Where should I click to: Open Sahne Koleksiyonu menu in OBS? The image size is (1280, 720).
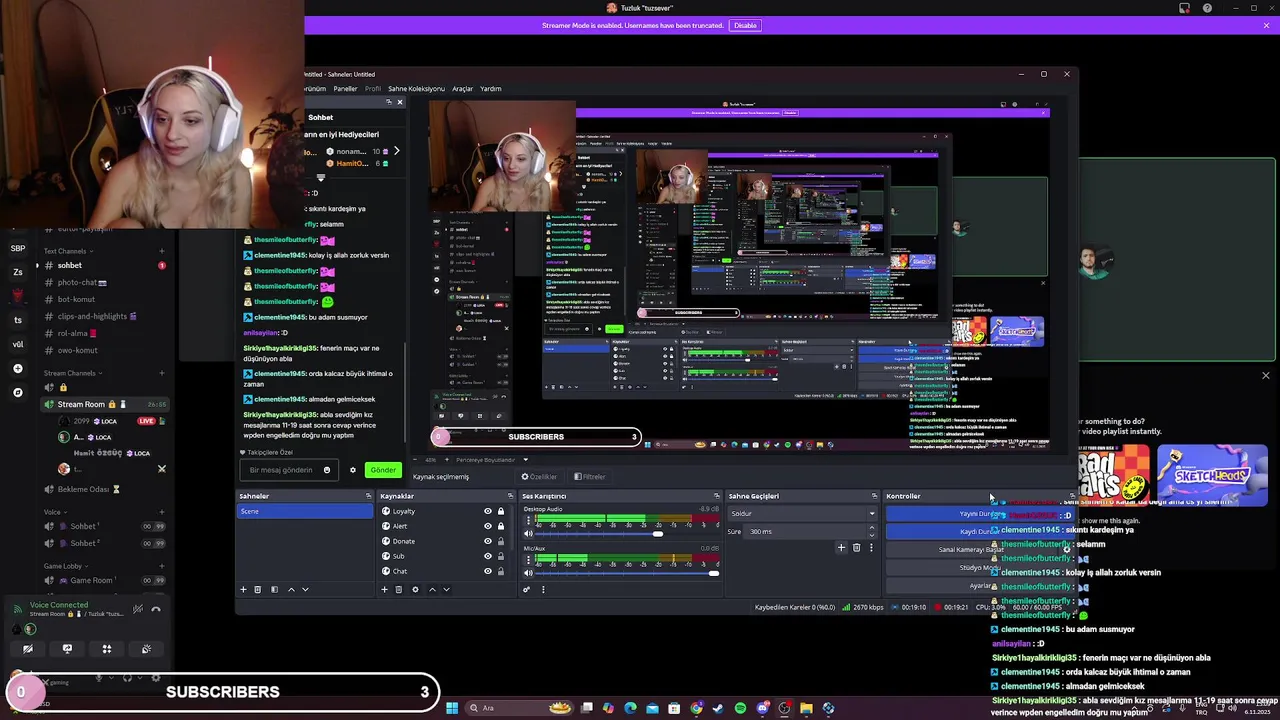[x=416, y=88]
